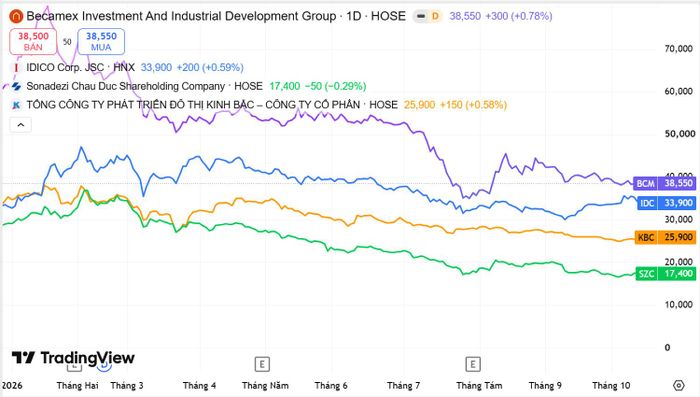The width and height of the screenshot is (700, 397).
Task: Click the 0 price axis label
Action: (667, 347)
